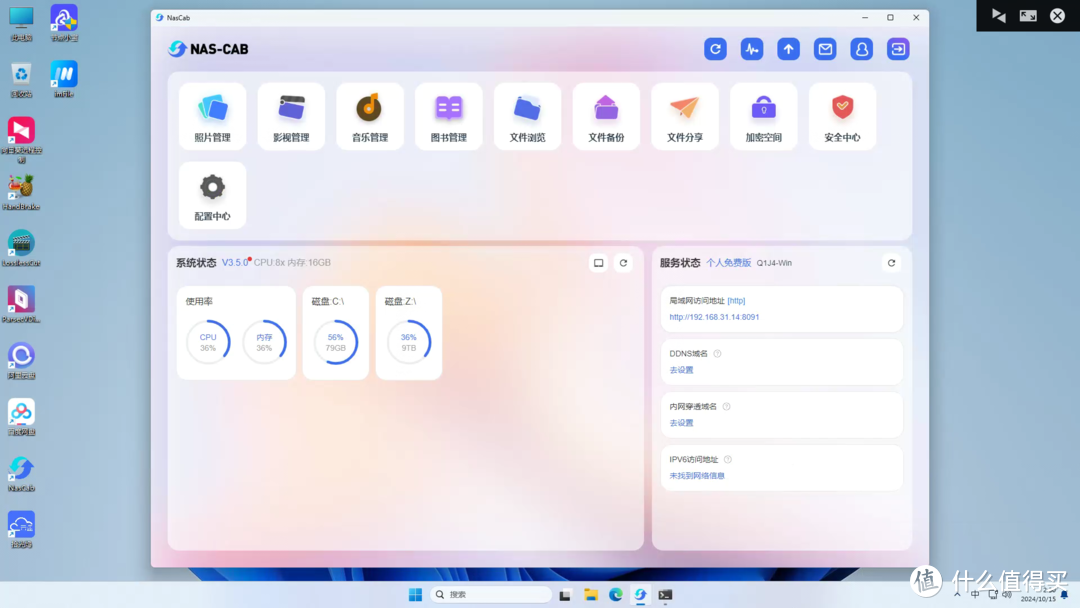This screenshot has height=608, width=1080.
Task: Open Microsoft Edge on taskbar
Action: 616,595
